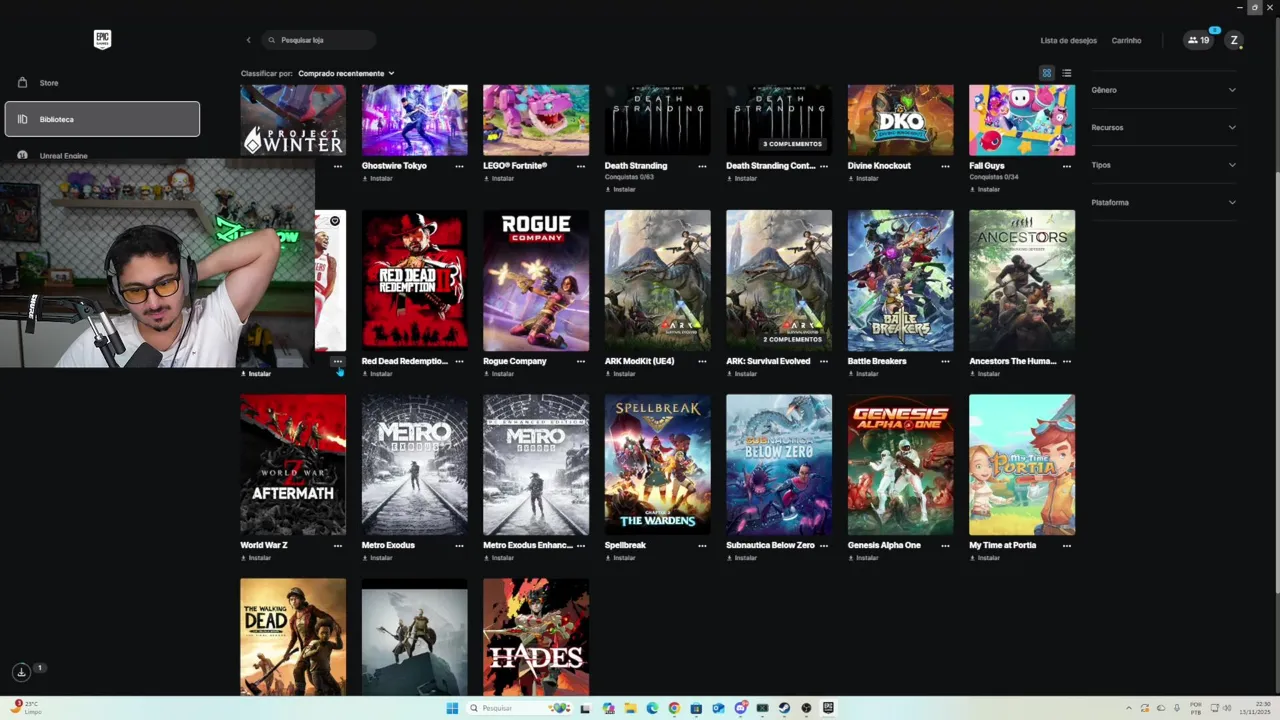Open Battle Breakers options menu
The height and width of the screenshot is (720, 1280).
[x=945, y=361]
